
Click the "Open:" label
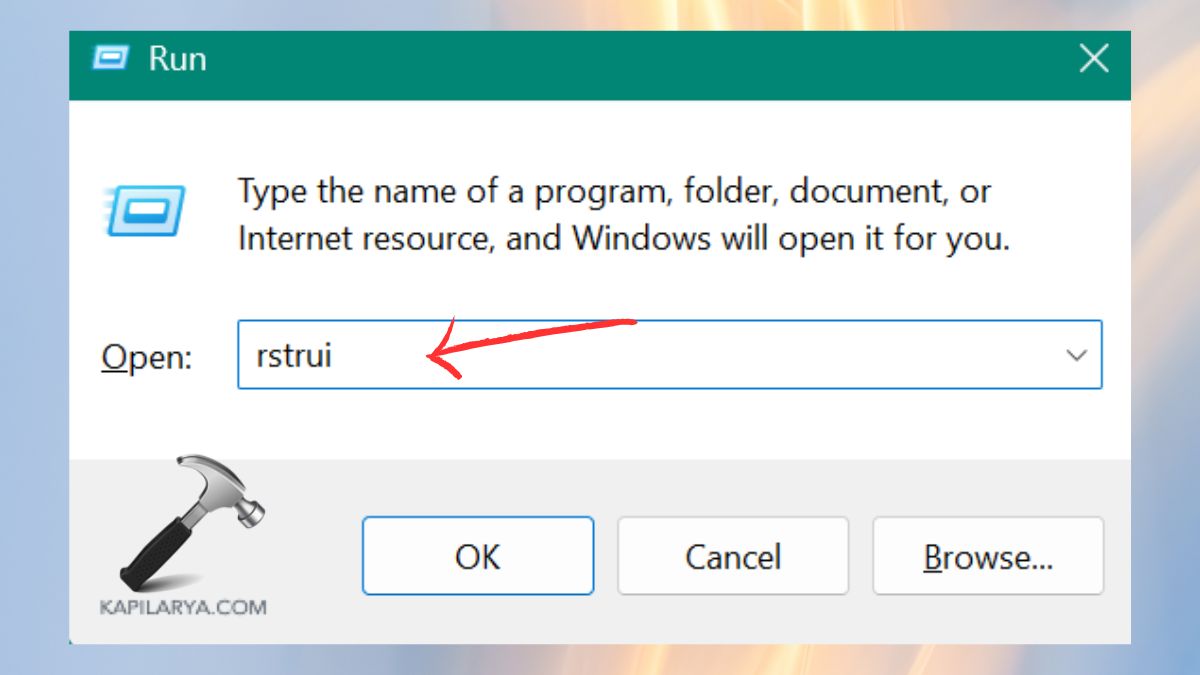(147, 357)
